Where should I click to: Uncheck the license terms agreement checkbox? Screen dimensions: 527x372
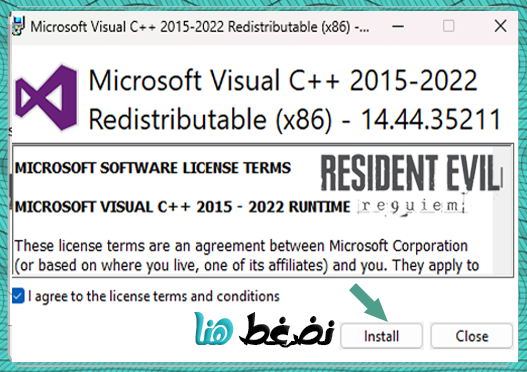pyautogui.click(x=18, y=296)
